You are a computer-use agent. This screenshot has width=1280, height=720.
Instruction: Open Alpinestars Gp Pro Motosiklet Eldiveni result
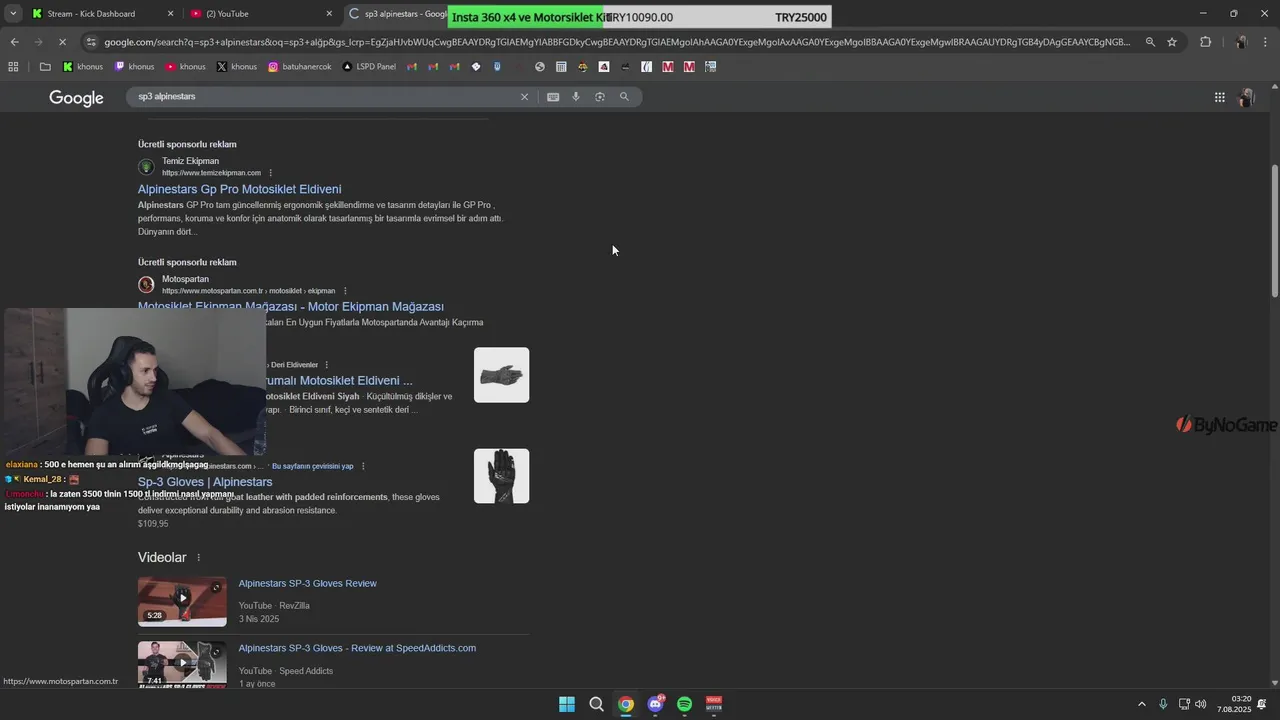[239, 189]
